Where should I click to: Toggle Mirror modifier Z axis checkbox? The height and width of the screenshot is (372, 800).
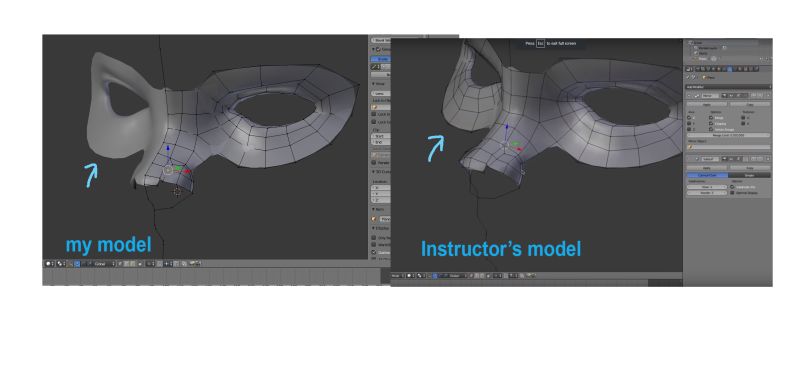coord(689,130)
